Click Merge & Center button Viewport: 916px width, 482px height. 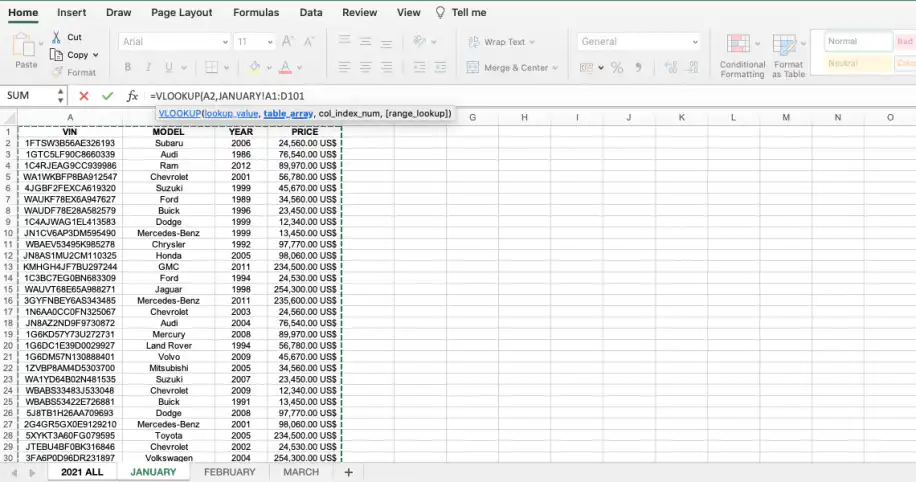pyautogui.click(x=507, y=68)
